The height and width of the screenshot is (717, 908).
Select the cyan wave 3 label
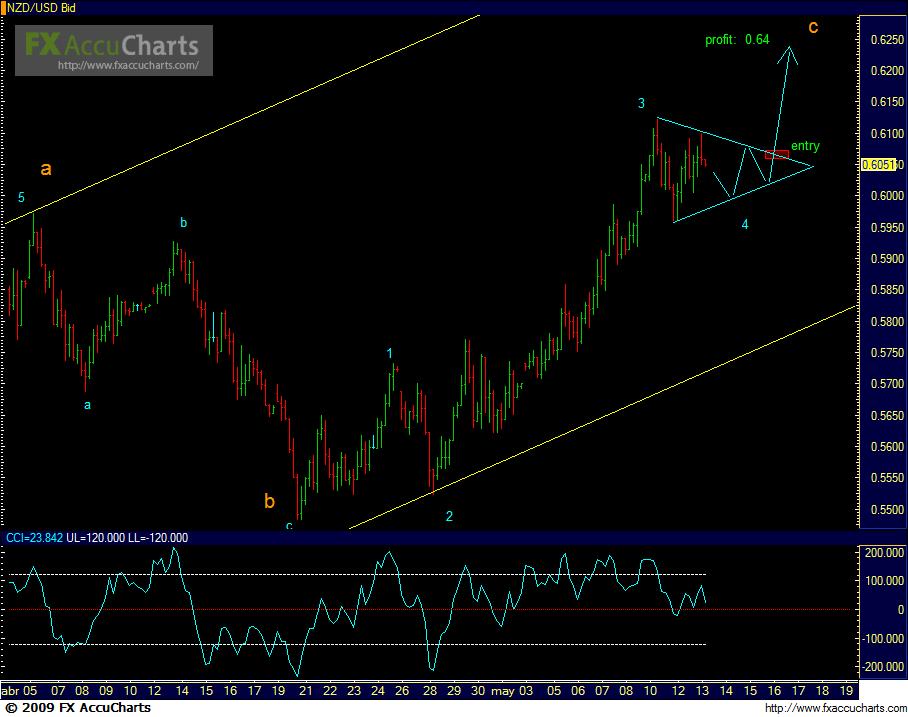642,103
